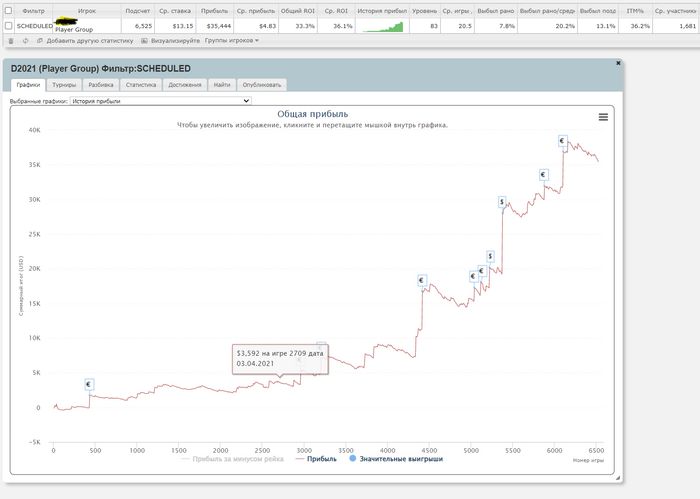Click the Ср. участники column header
The image size is (700, 499).
coord(675,11)
